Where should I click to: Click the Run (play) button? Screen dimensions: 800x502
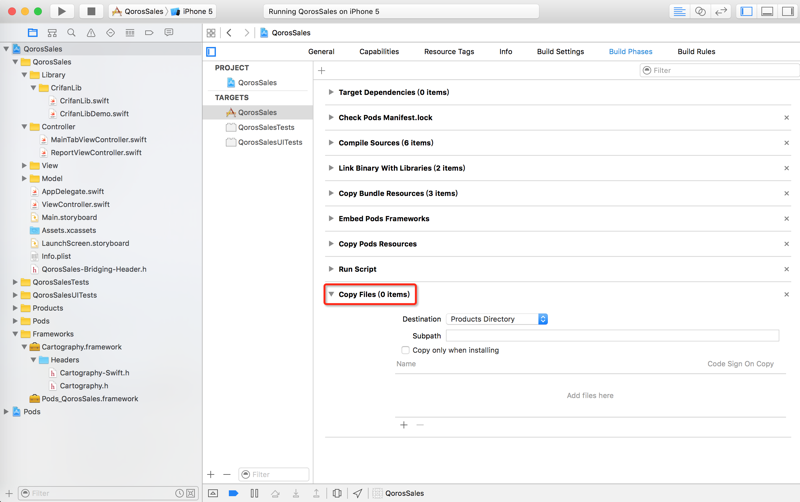[x=62, y=11]
